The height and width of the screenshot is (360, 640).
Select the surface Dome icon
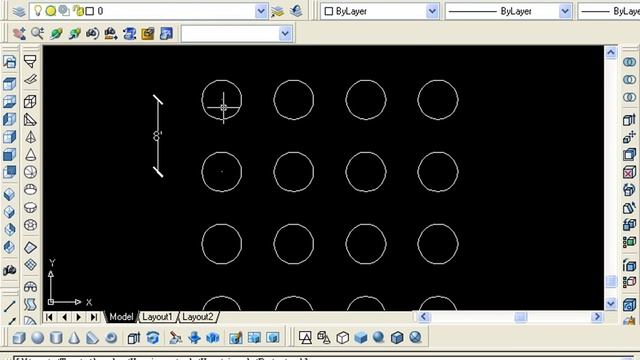(30, 190)
